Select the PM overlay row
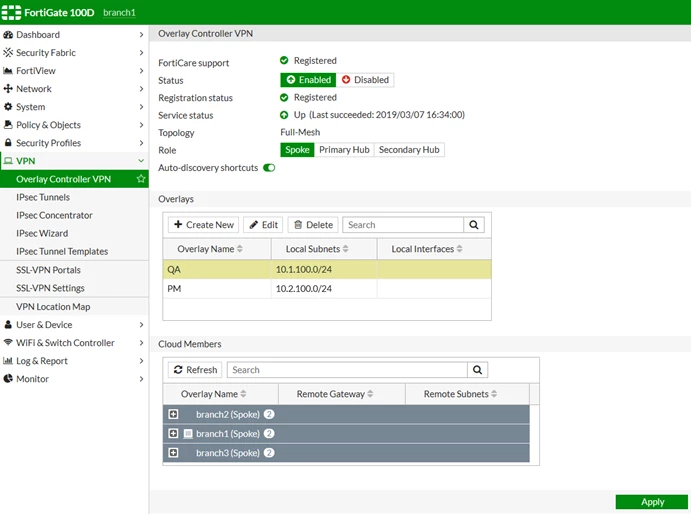The width and height of the screenshot is (691, 514). [327, 289]
